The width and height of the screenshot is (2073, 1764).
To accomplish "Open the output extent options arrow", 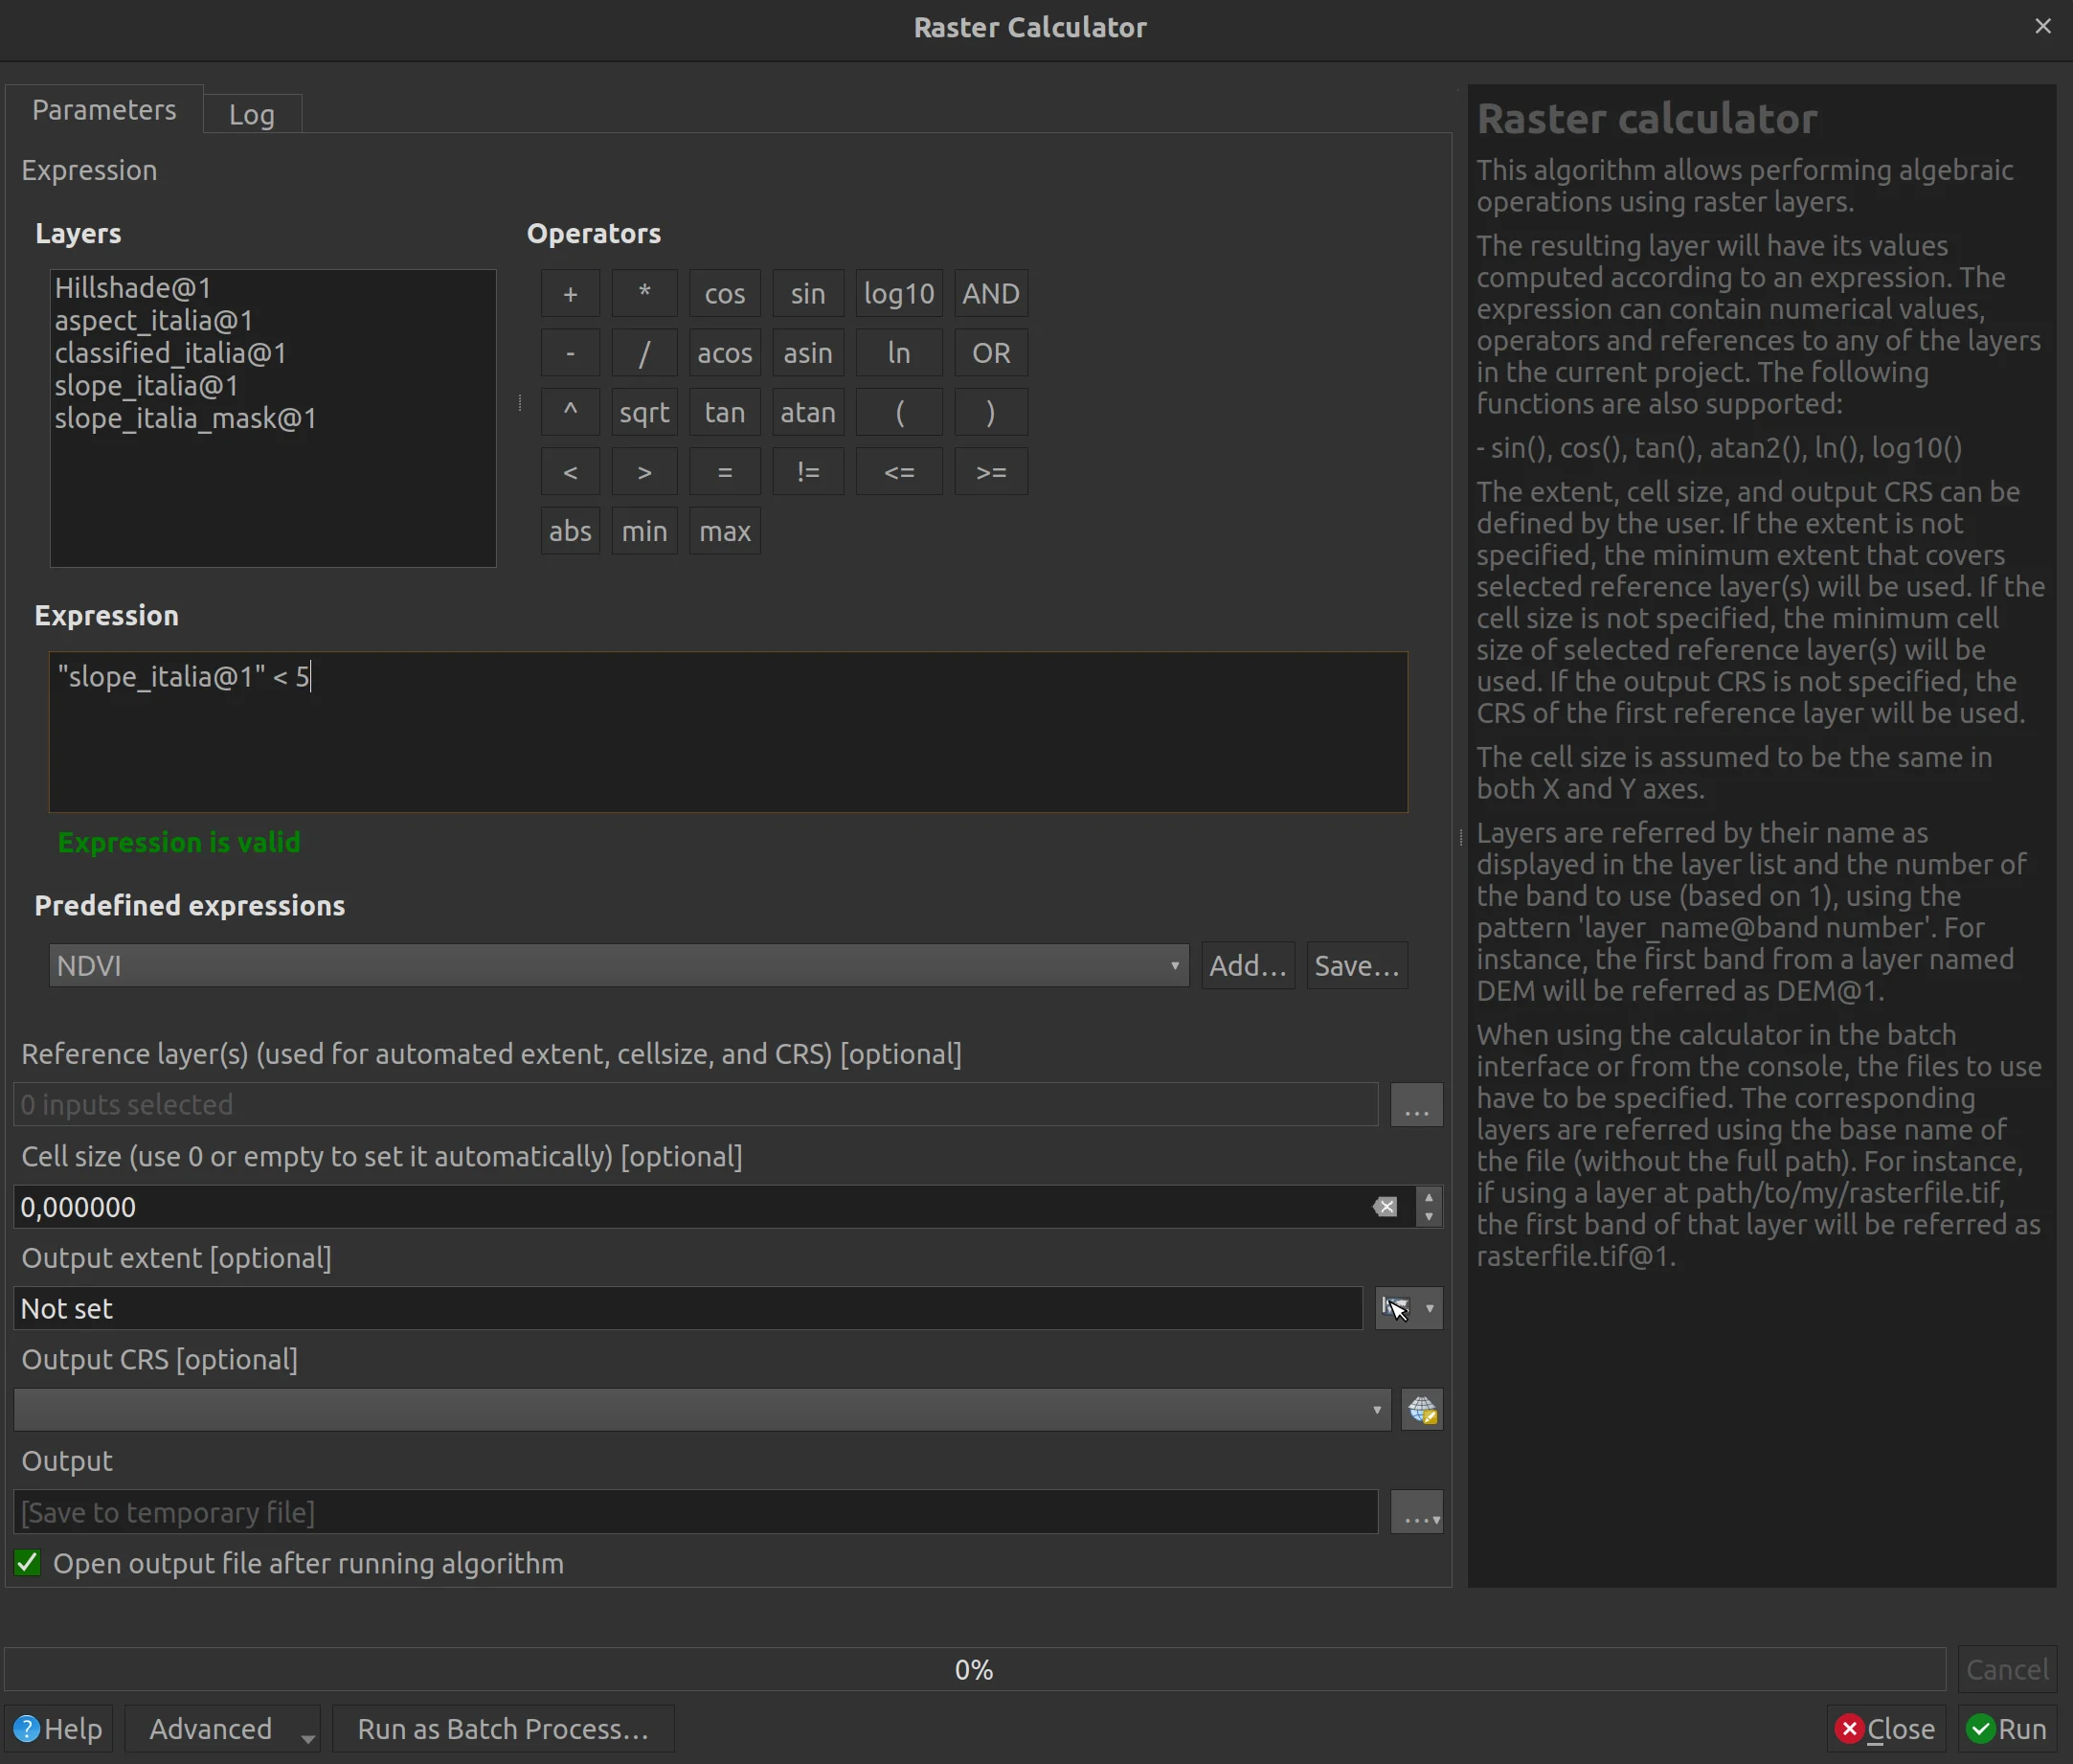I will (1430, 1308).
